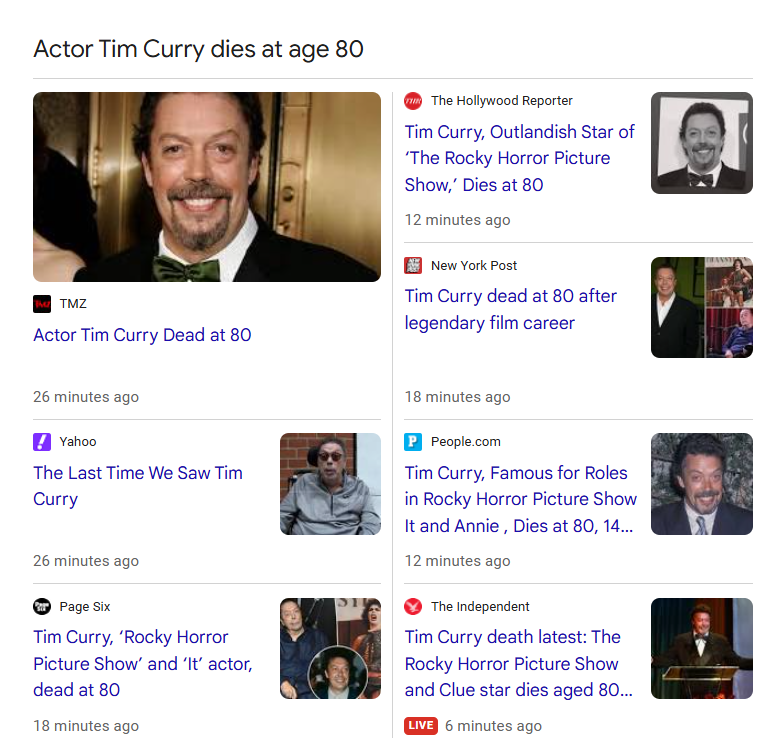The height and width of the screenshot is (738, 767).
Task: Click the 'People.com' source name
Action: point(466,442)
